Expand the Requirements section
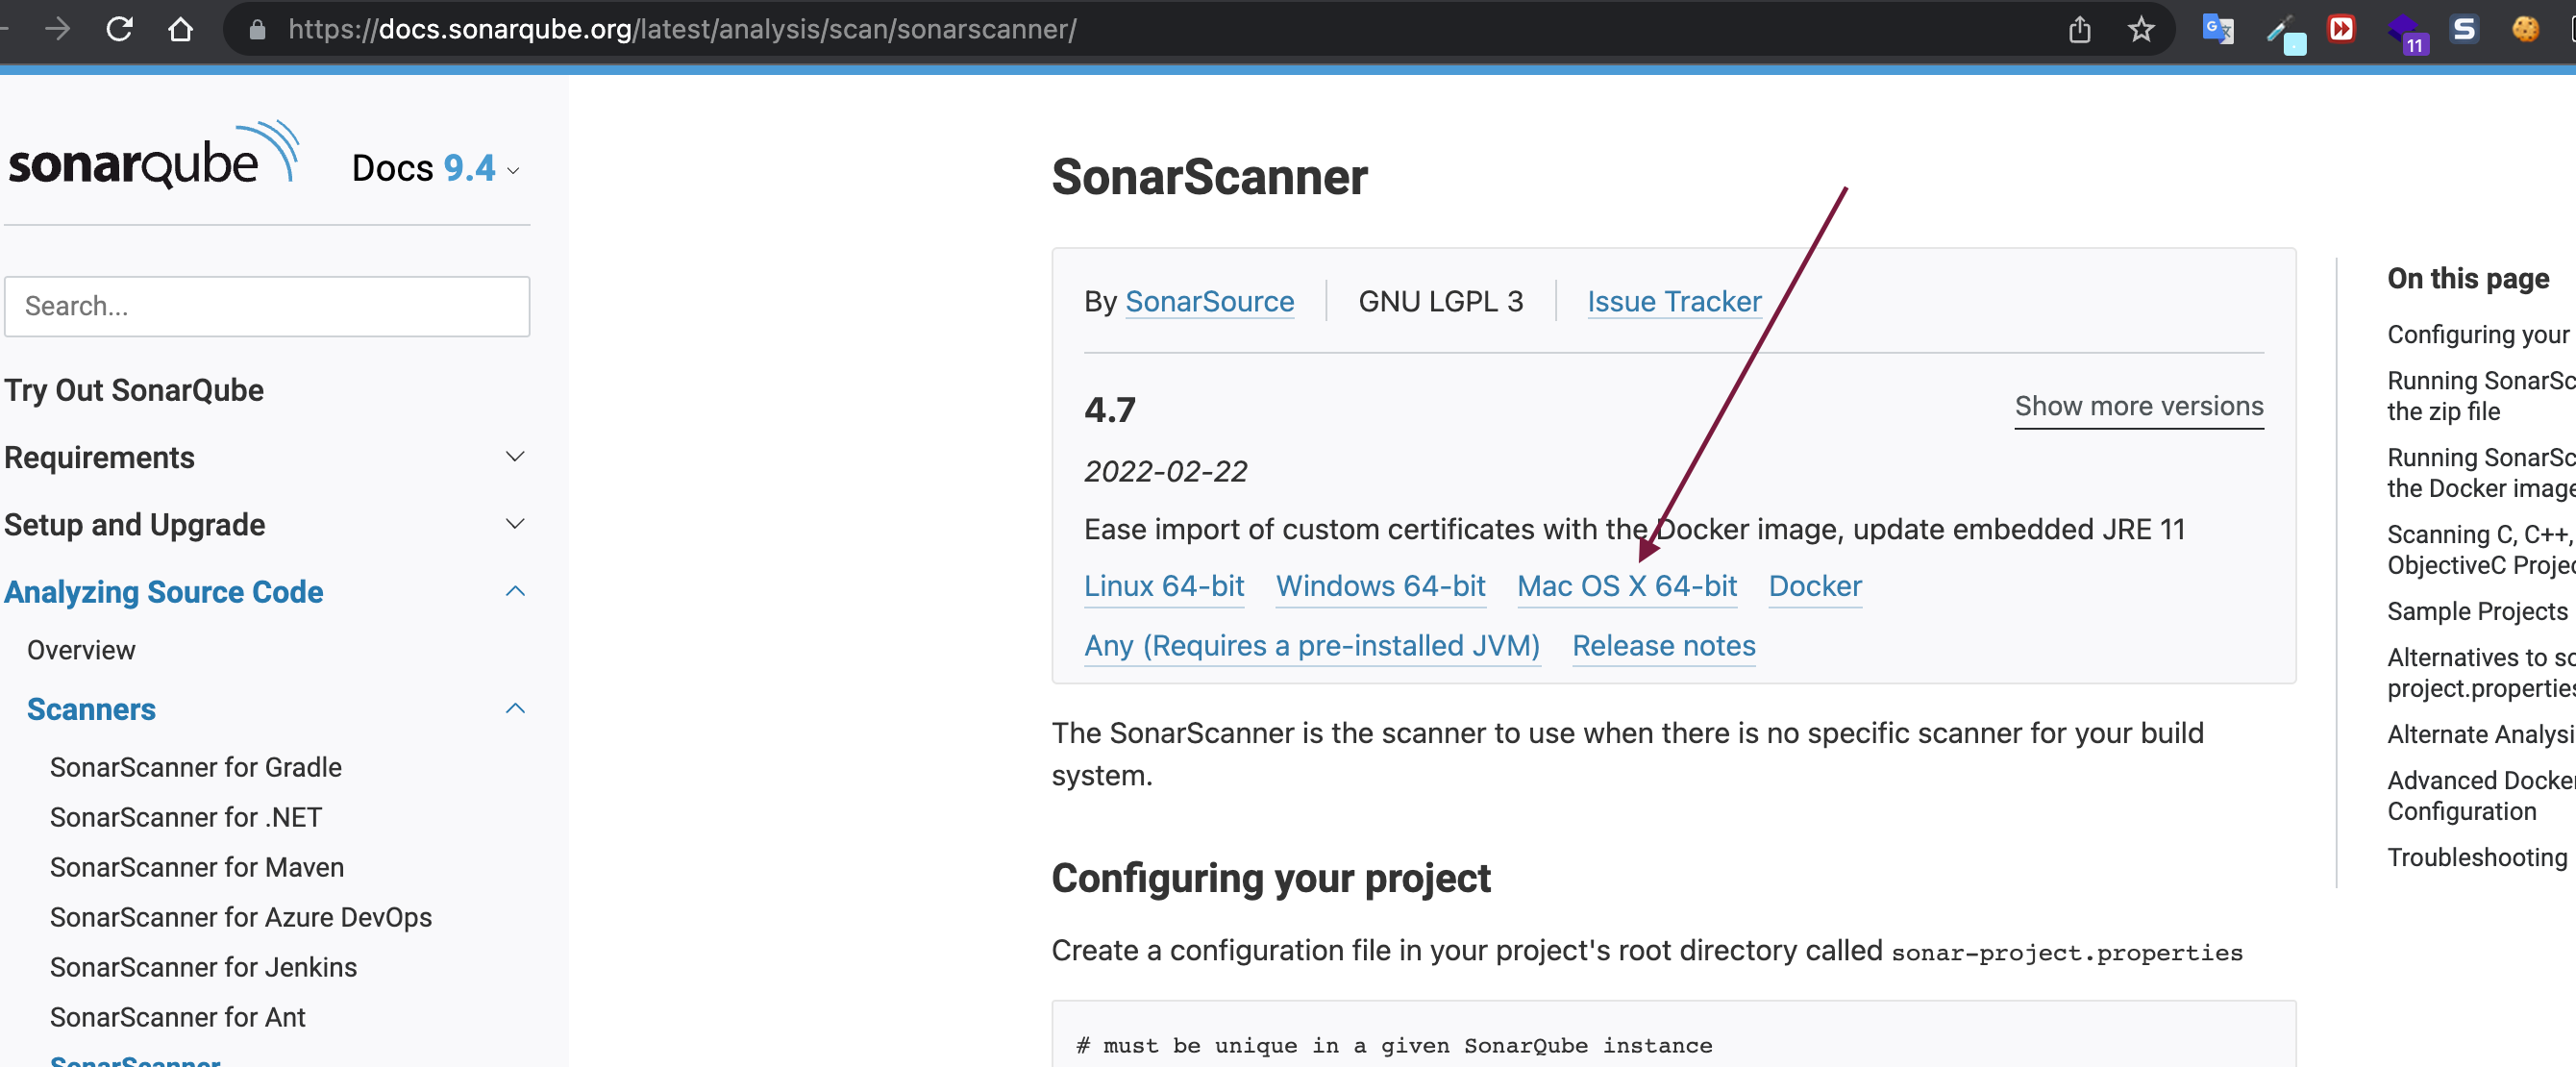The height and width of the screenshot is (1067, 2576). 515,457
